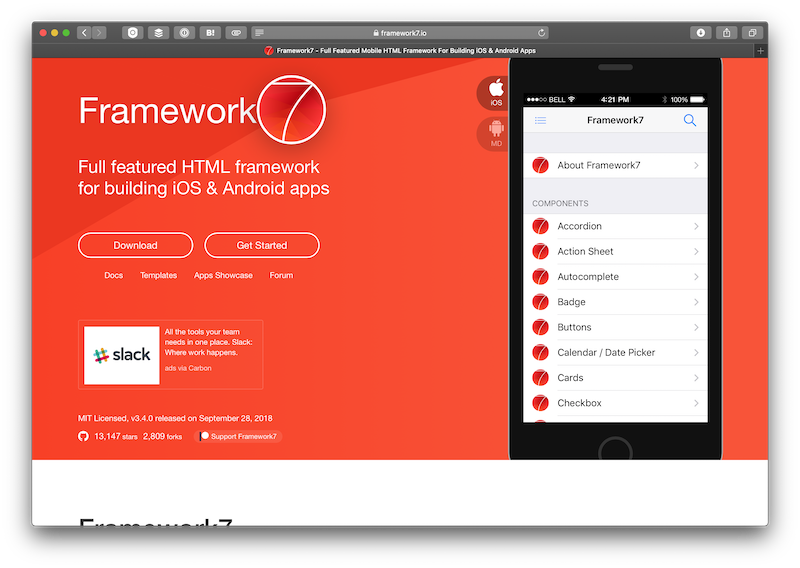Click the red icon beside Buttons
This screenshot has height=568, width=800.
point(540,327)
